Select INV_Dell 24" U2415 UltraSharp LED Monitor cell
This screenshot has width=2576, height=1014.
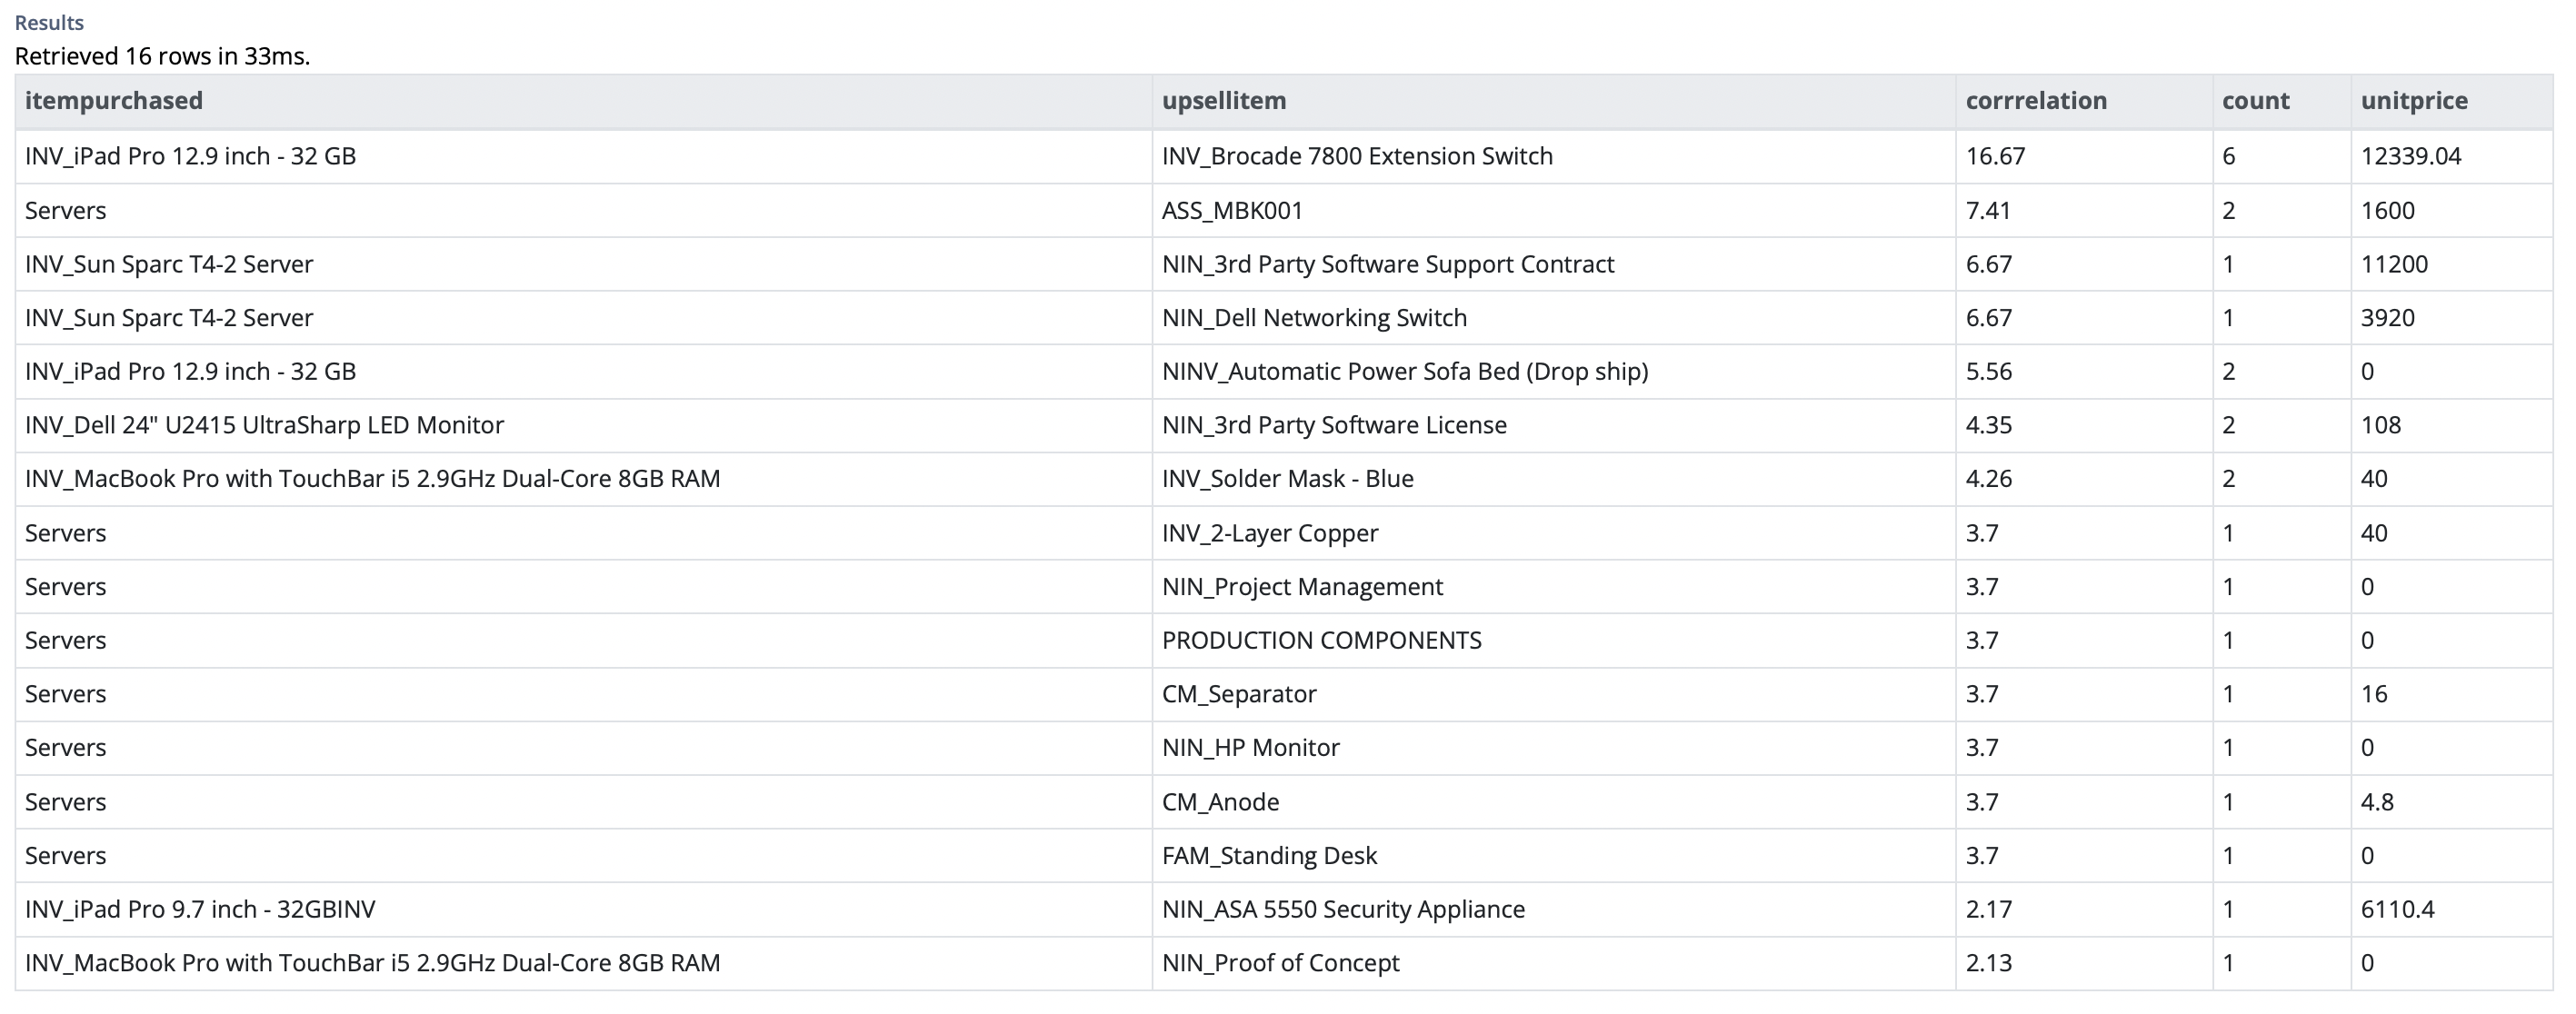(x=584, y=425)
